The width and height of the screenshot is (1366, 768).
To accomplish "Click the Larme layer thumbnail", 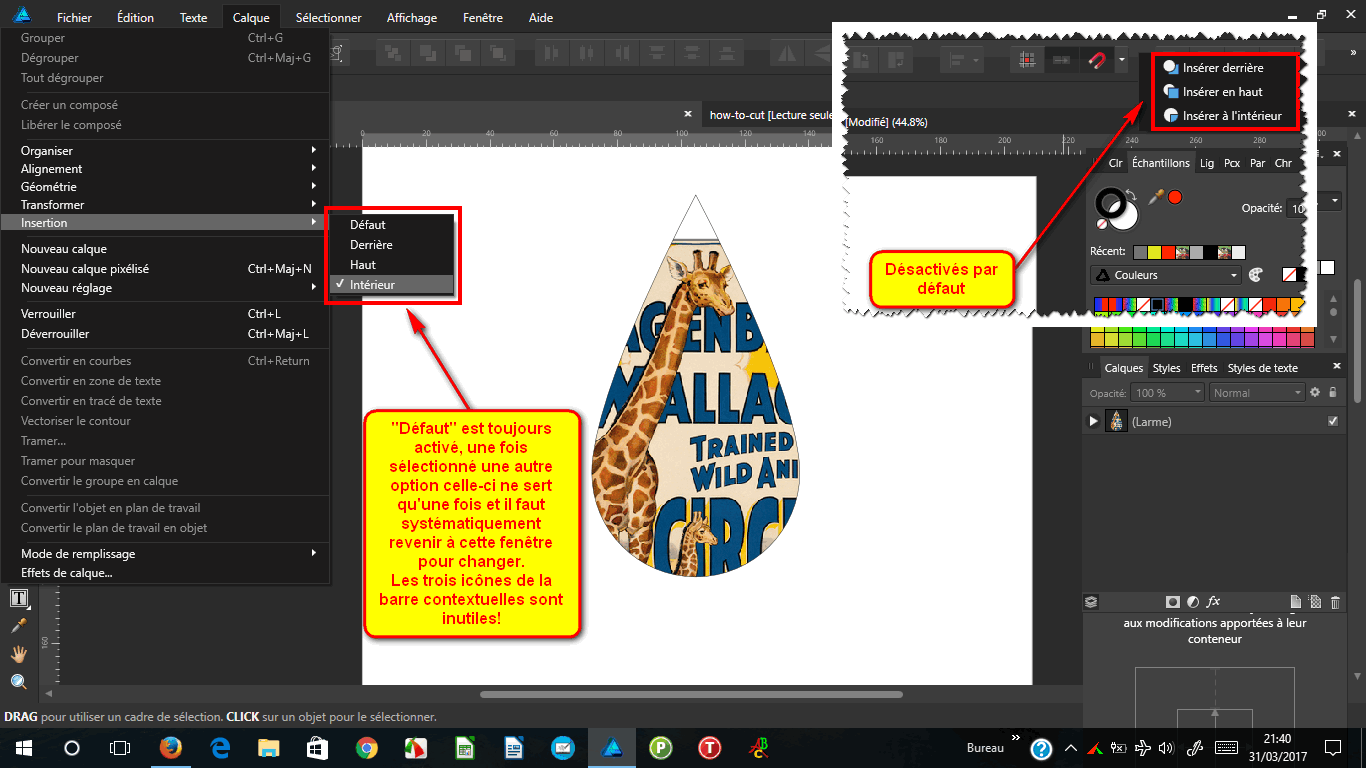I will [1116, 422].
